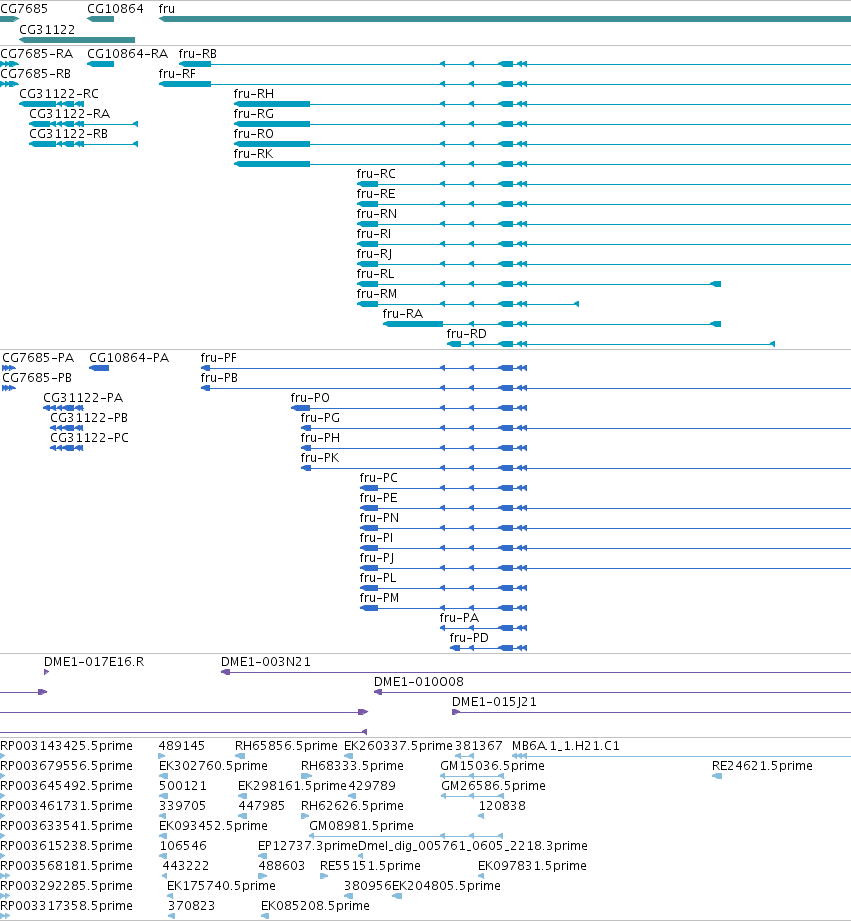This screenshot has height=921, width=851.
Task: Pick the fru-RI transcript
Action: point(374,233)
